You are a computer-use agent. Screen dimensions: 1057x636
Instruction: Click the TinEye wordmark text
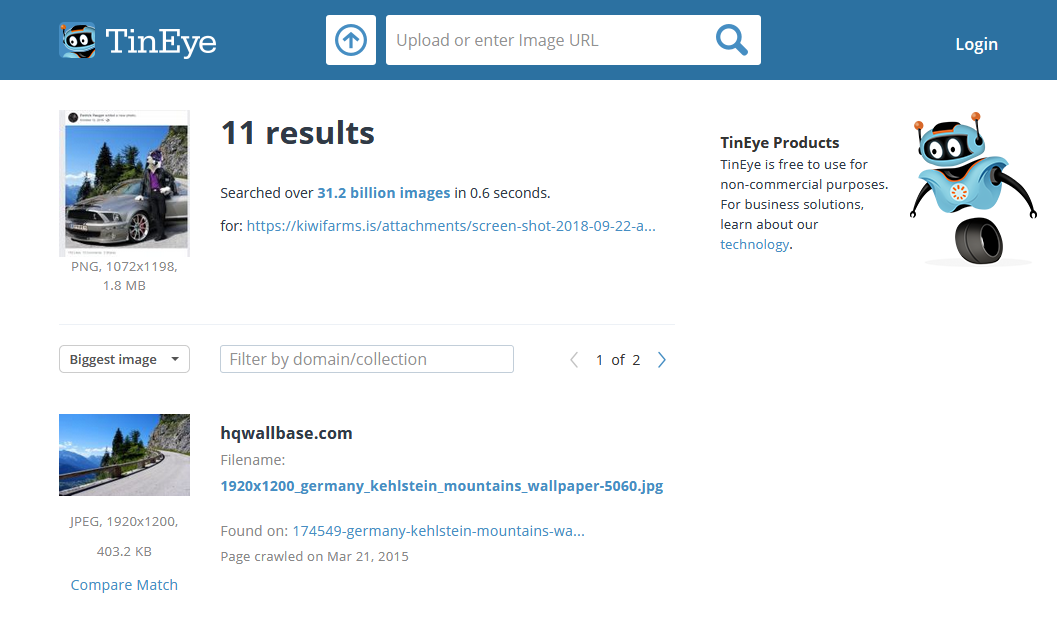[x=161, y=42]
